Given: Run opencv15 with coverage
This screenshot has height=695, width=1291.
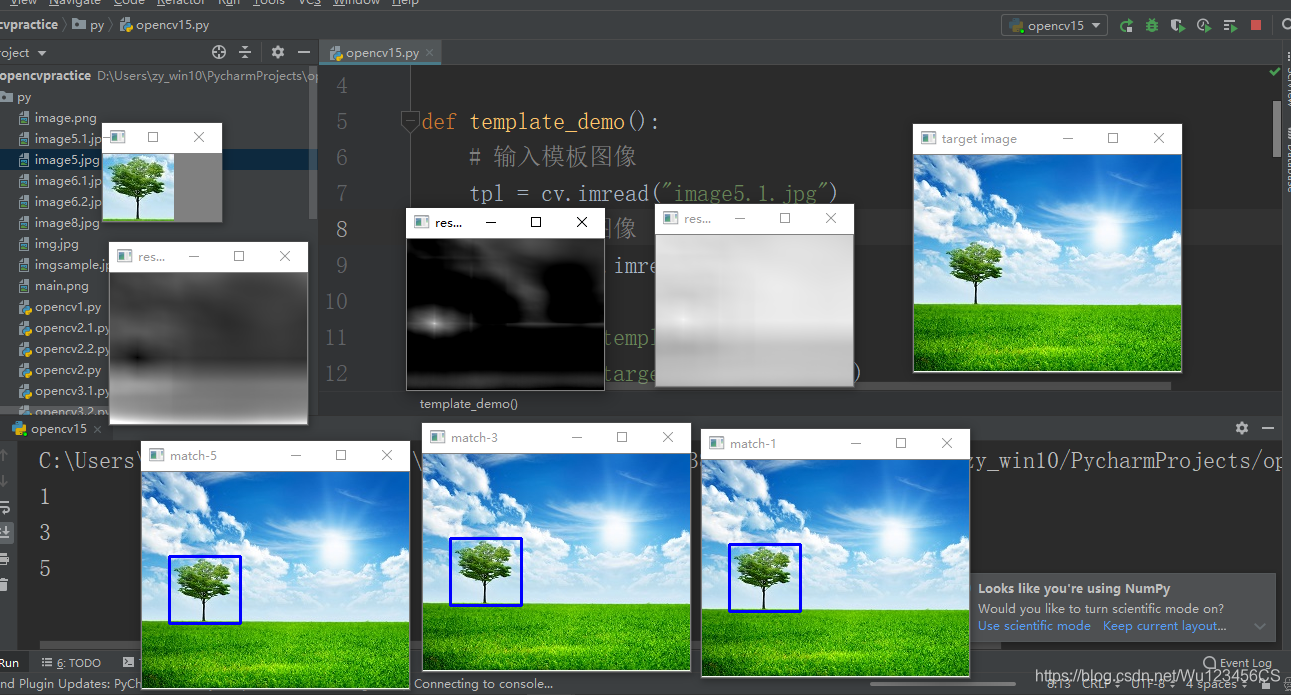Looking at the screenshot, I should [x=1178, y=26].
